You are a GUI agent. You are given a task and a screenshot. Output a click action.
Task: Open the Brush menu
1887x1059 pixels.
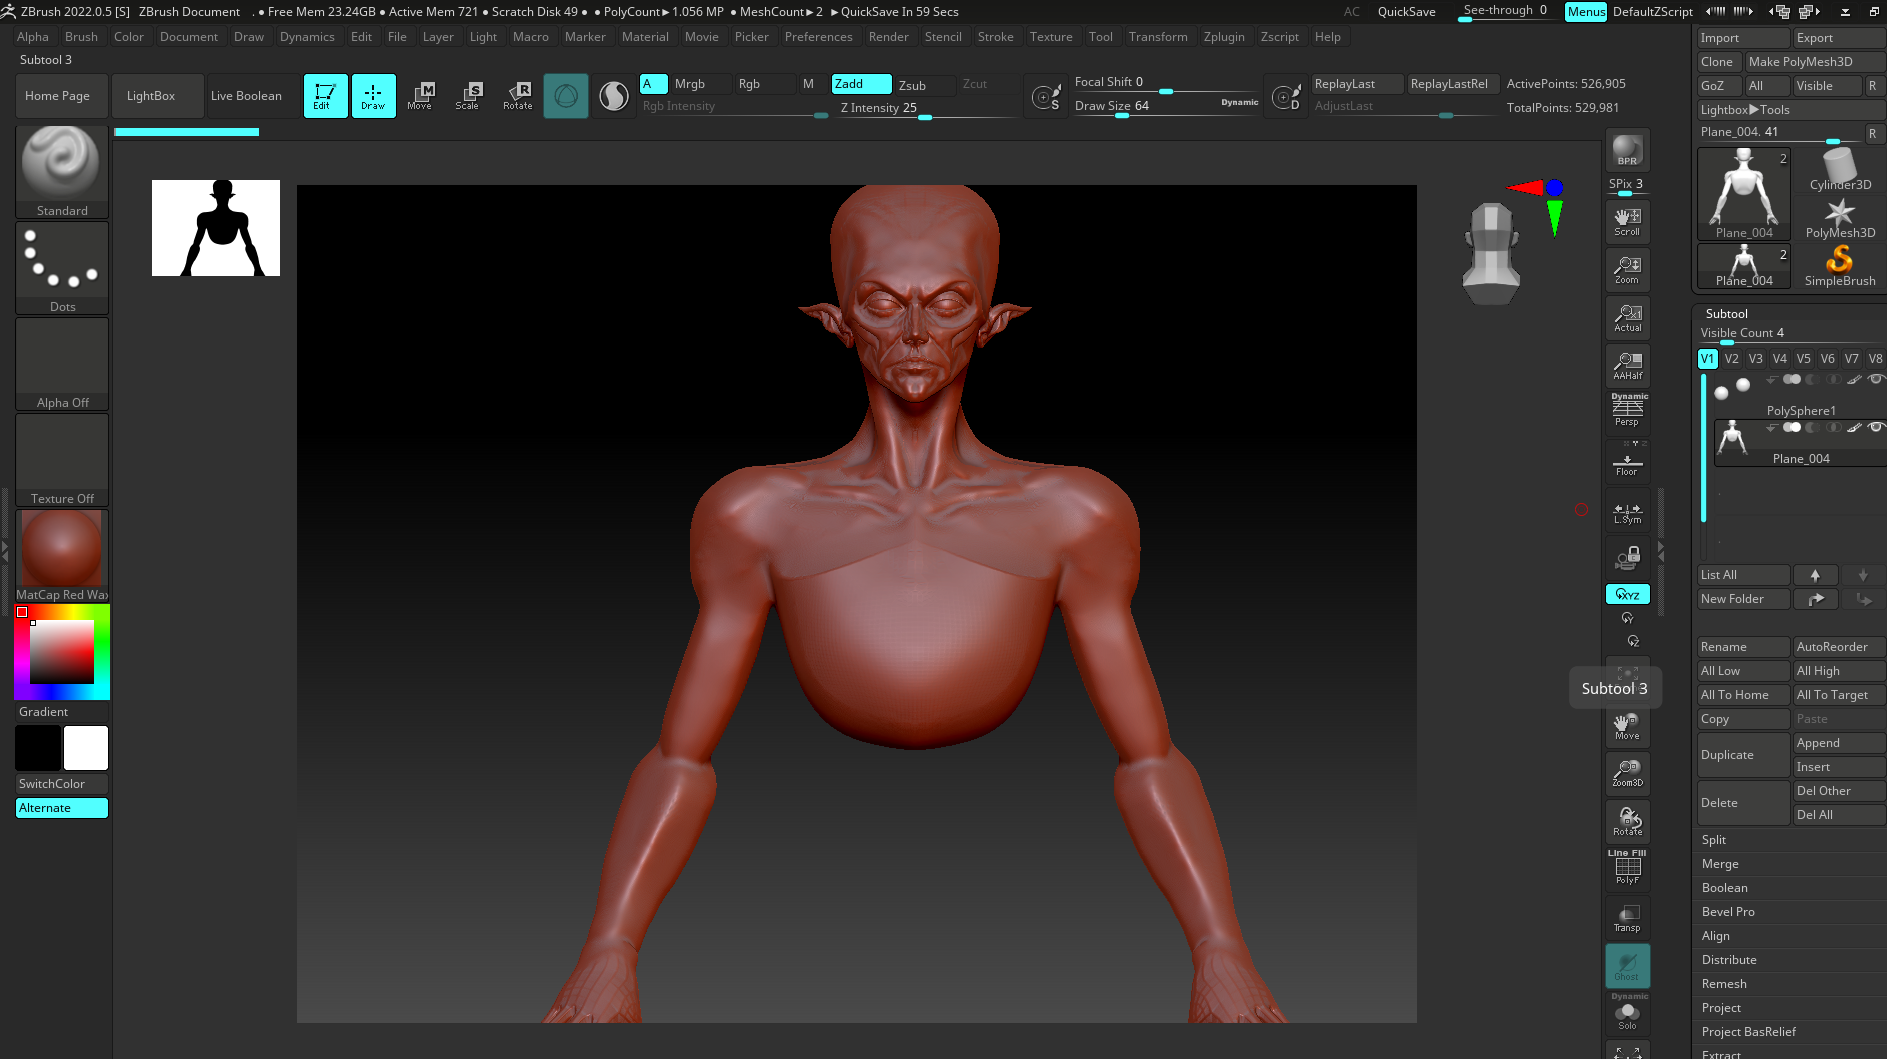(x=81, y=37)
